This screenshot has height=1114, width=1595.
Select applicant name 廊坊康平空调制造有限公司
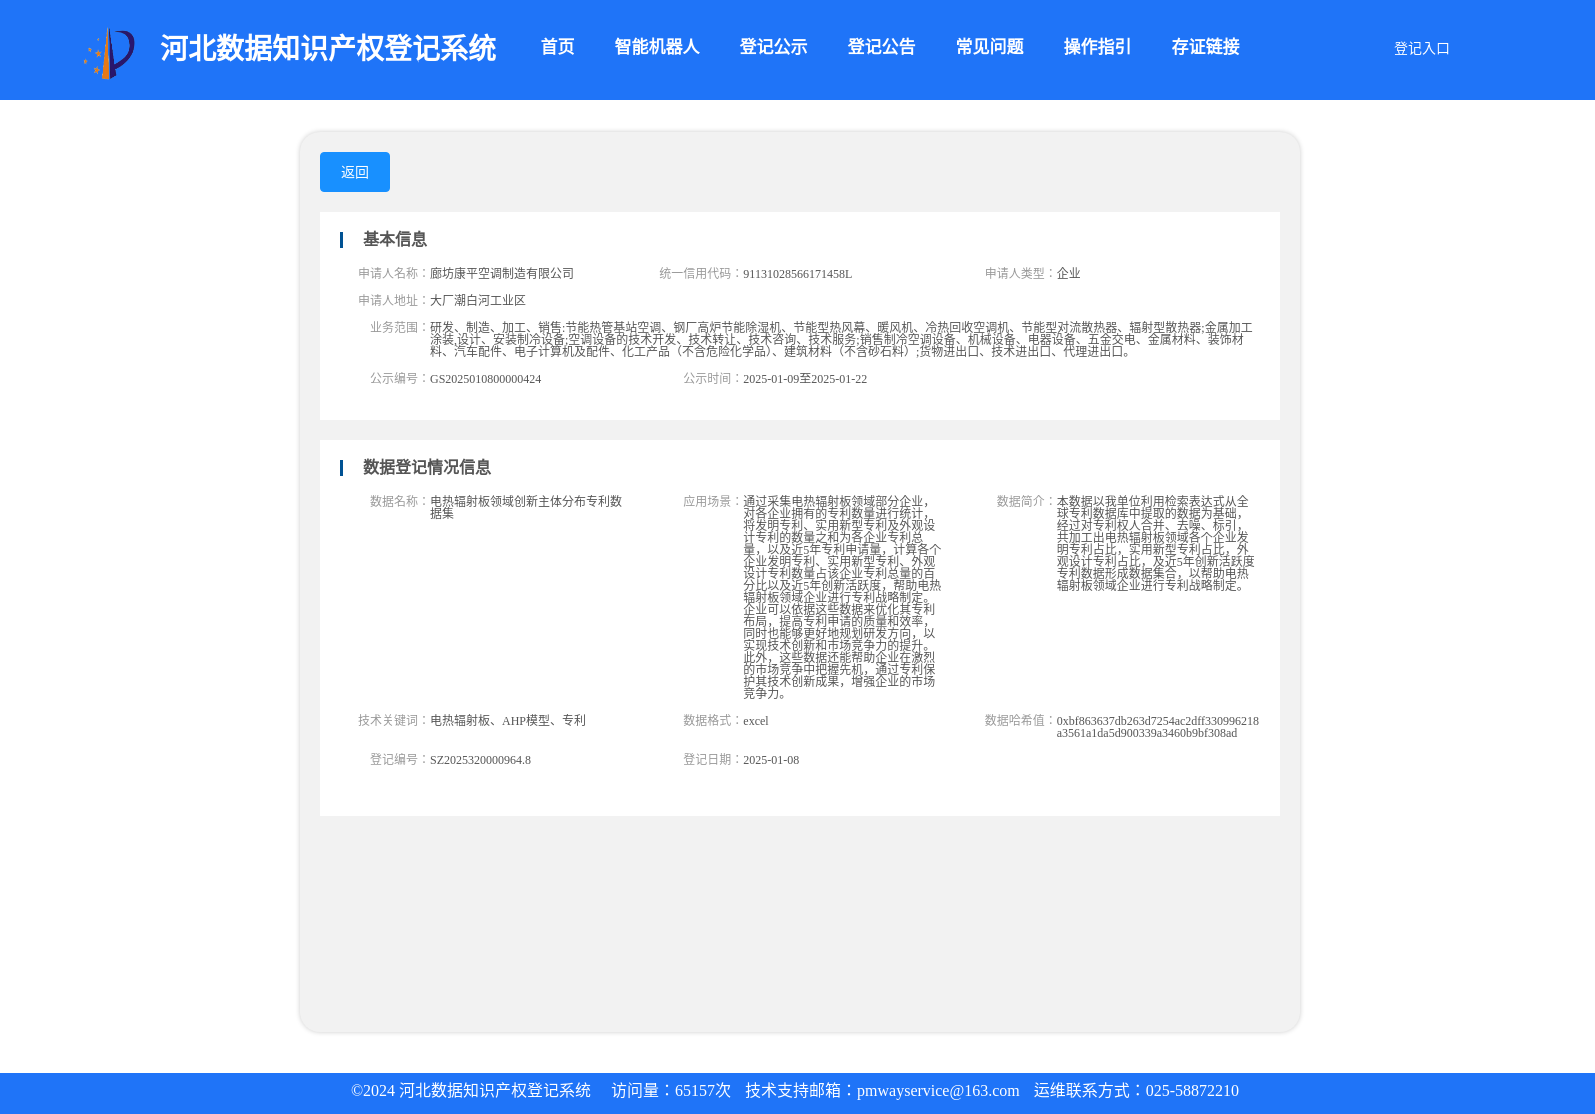[502, 273]
